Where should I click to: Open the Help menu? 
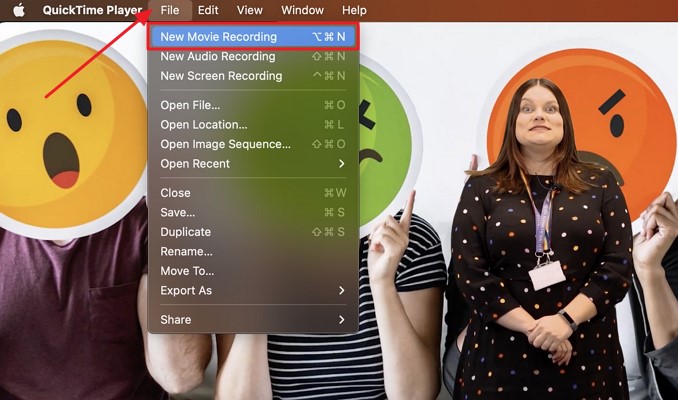click(x=354, y=10)
